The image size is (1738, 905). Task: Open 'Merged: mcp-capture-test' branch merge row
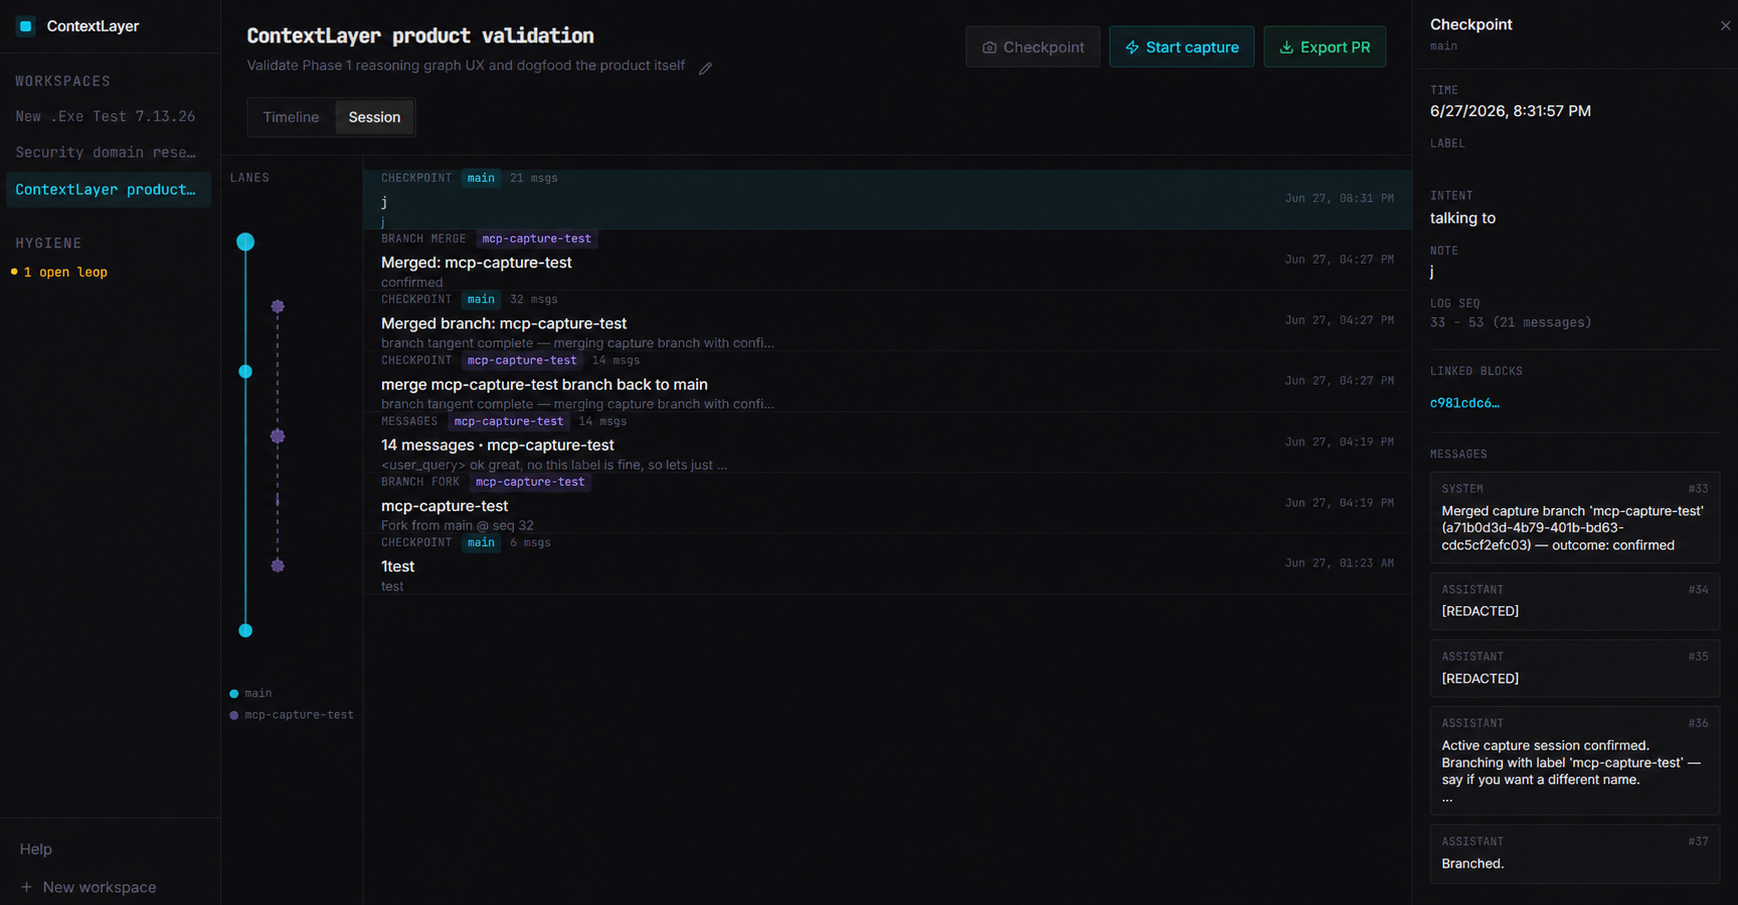click(887, 260)
